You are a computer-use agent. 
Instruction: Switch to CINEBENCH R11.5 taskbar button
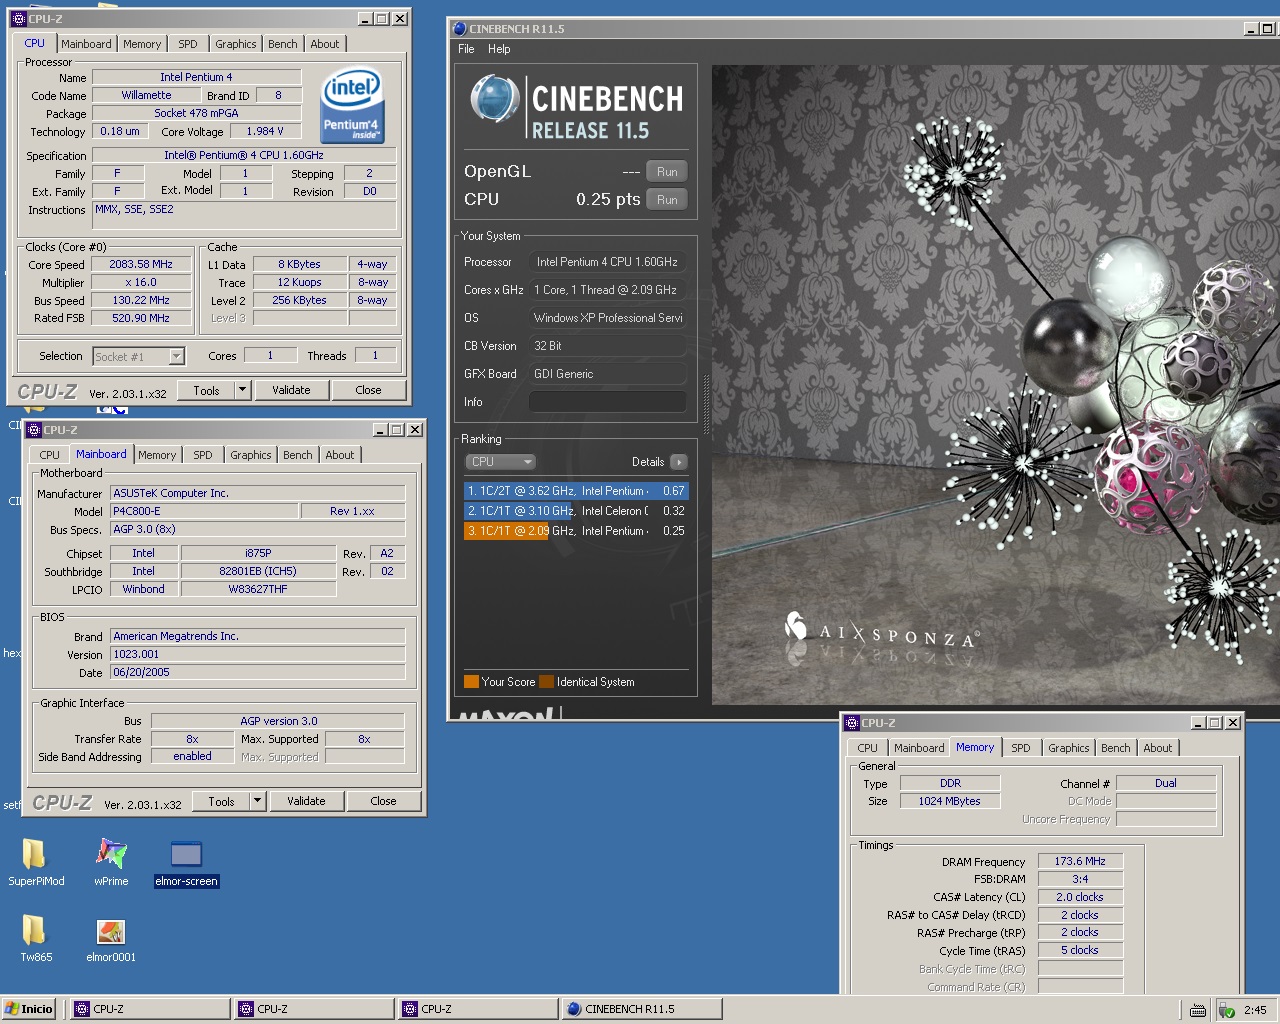click(x=640, y=1009)
